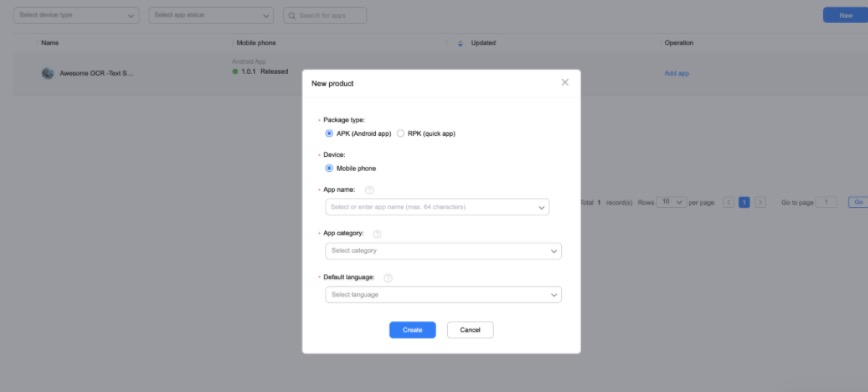
Task: Click the Cancel button
Action: (470, 330)
